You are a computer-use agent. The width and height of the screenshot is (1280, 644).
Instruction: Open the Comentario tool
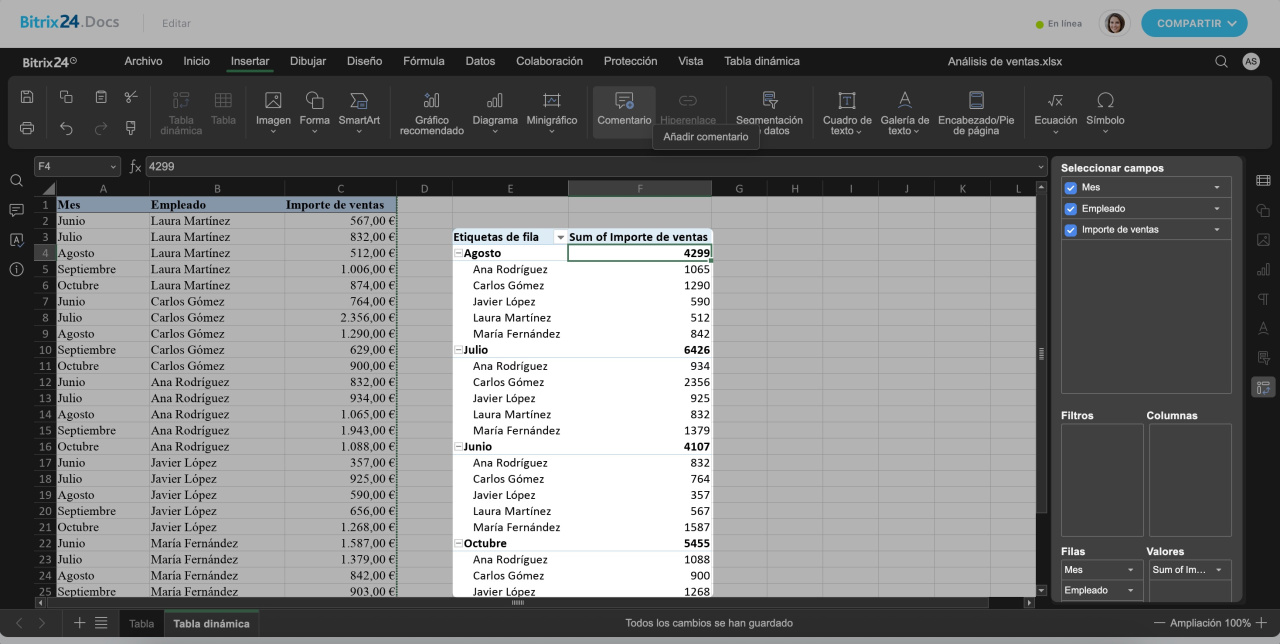(x=624, y=110)
